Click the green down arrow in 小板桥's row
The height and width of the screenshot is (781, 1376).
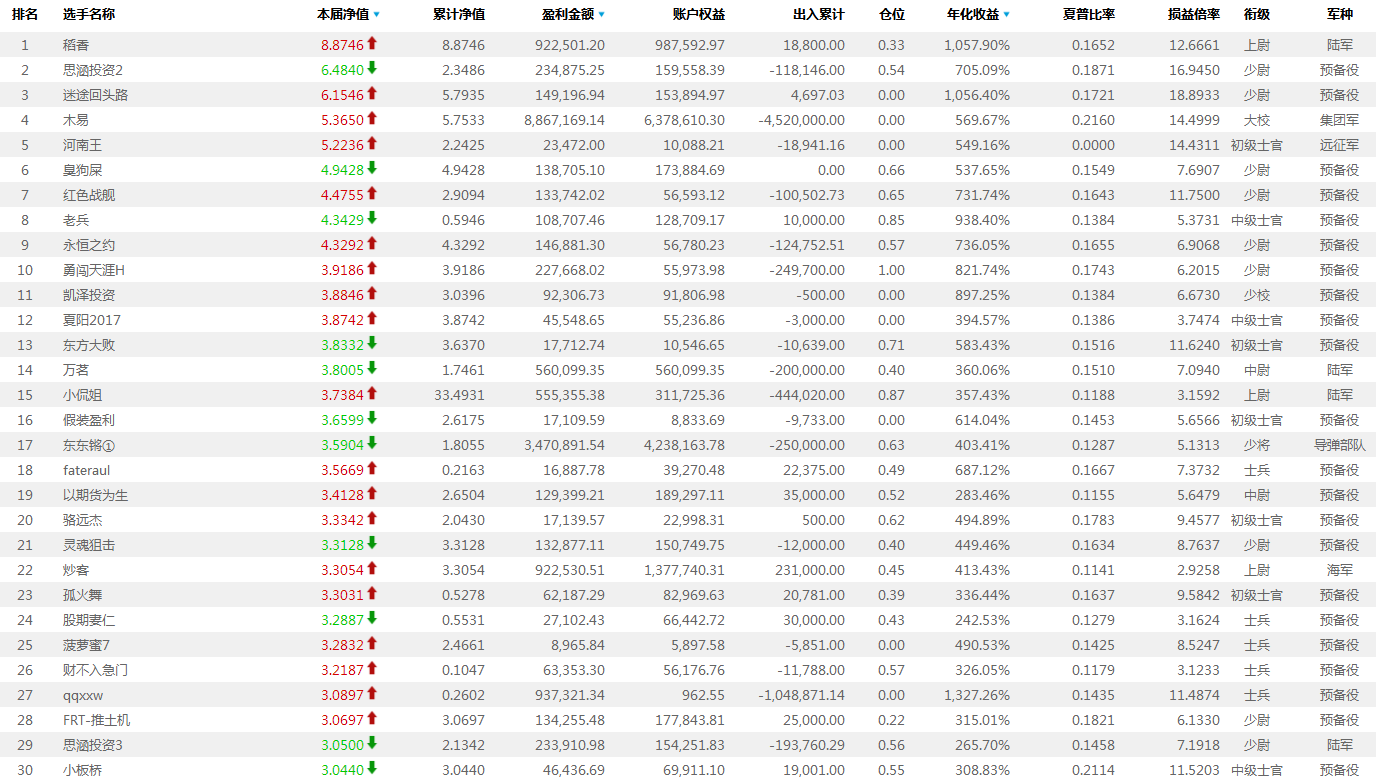[x=372, y=768]
